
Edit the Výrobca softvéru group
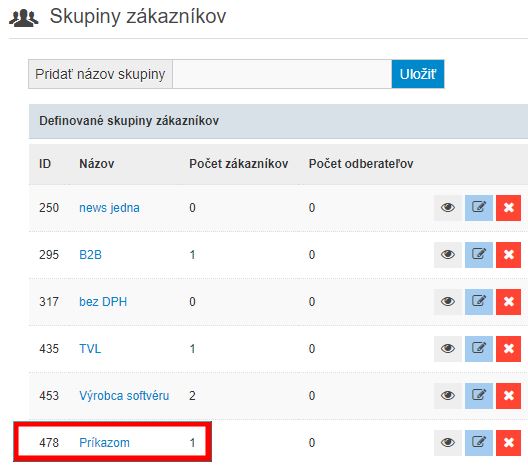[x=478, y=396]
